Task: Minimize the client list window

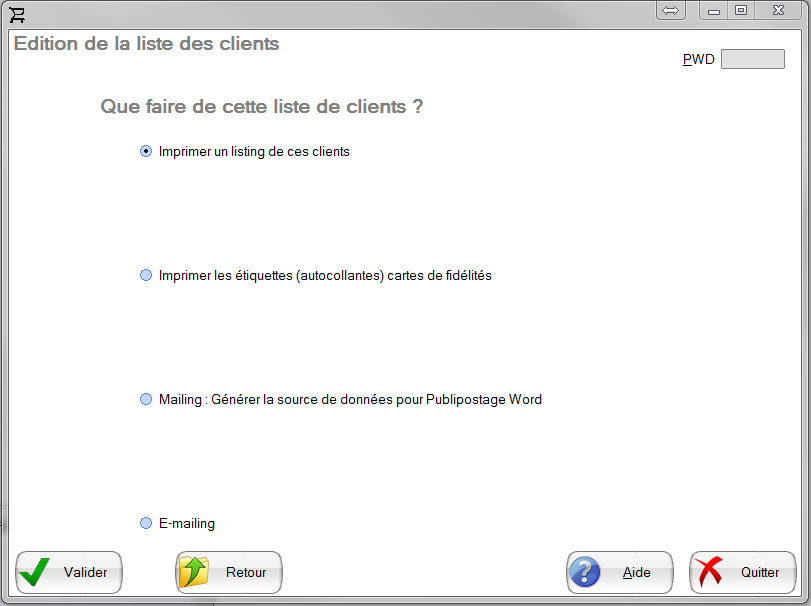Action: 714,10
